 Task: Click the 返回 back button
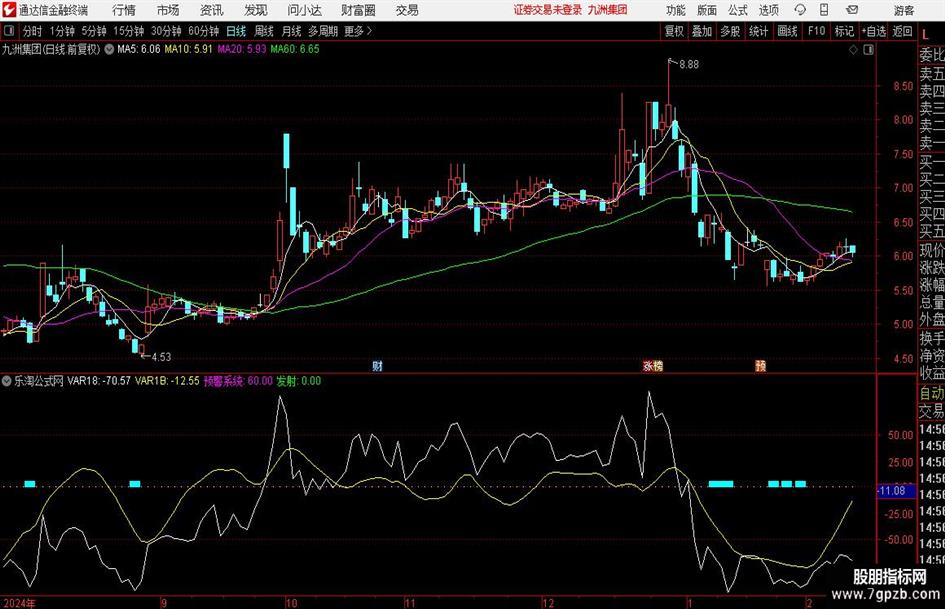[902, 31]
